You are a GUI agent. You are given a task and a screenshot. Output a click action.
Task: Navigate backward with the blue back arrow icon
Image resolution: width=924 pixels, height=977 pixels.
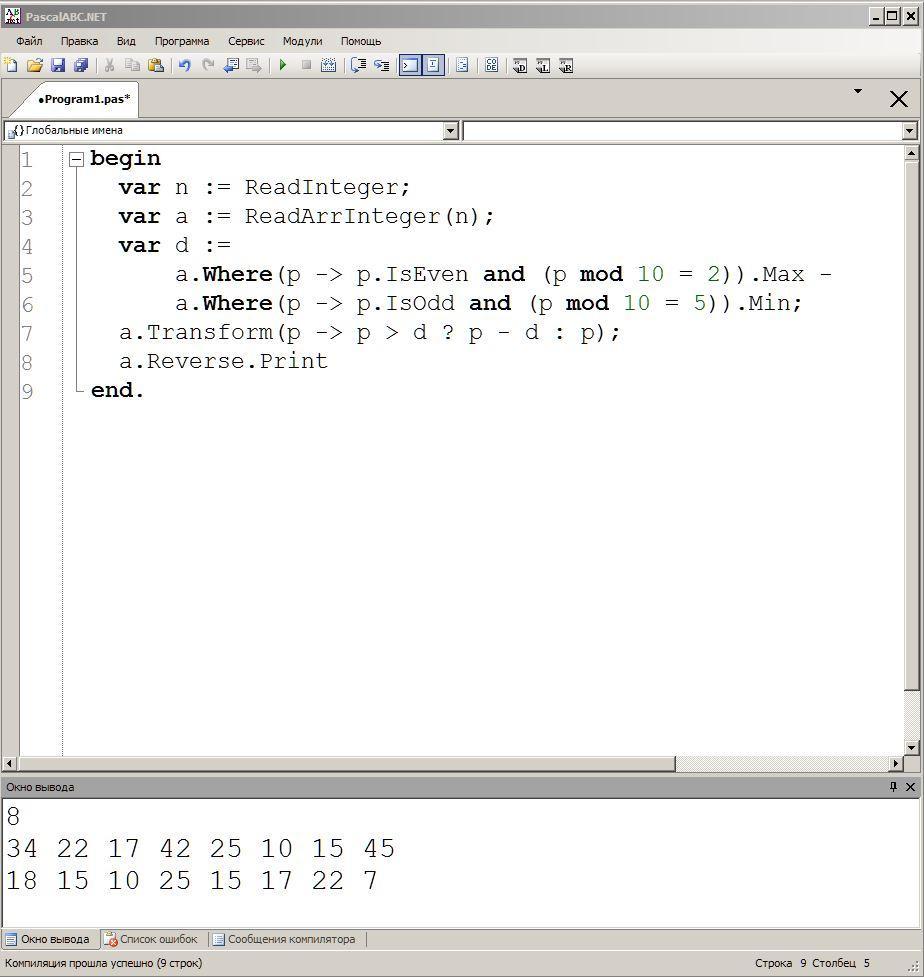point(231,65)
